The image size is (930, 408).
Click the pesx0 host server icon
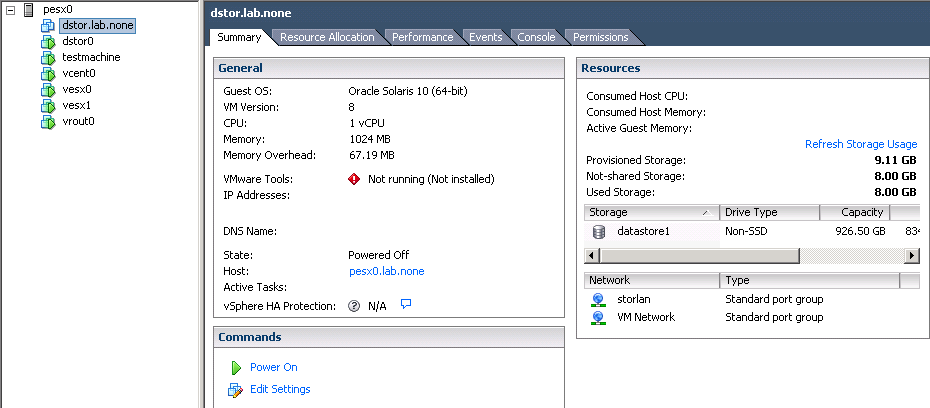[28, 10]
